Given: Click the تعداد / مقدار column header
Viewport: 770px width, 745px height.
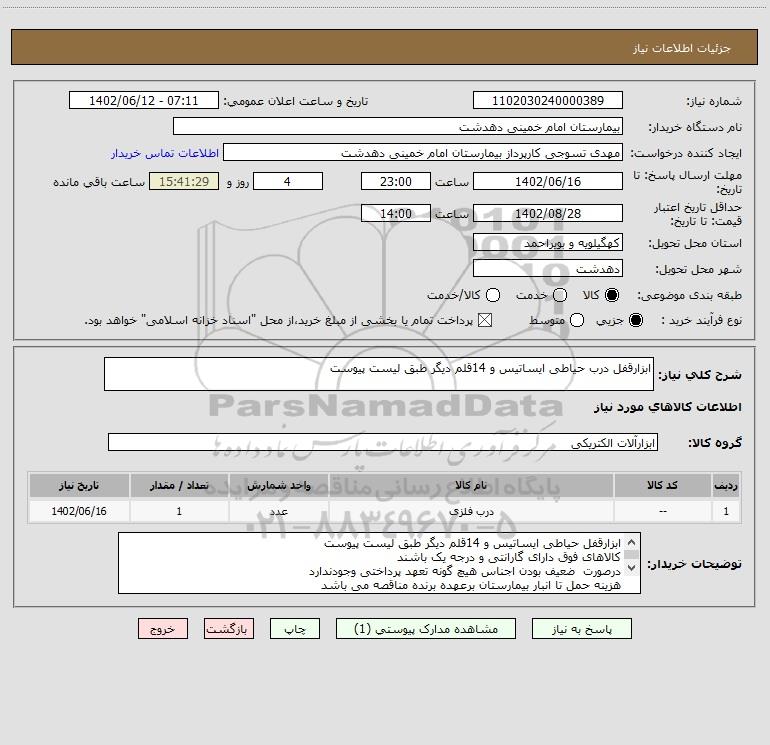Looking at the screenshot, I should click(179, 485).
